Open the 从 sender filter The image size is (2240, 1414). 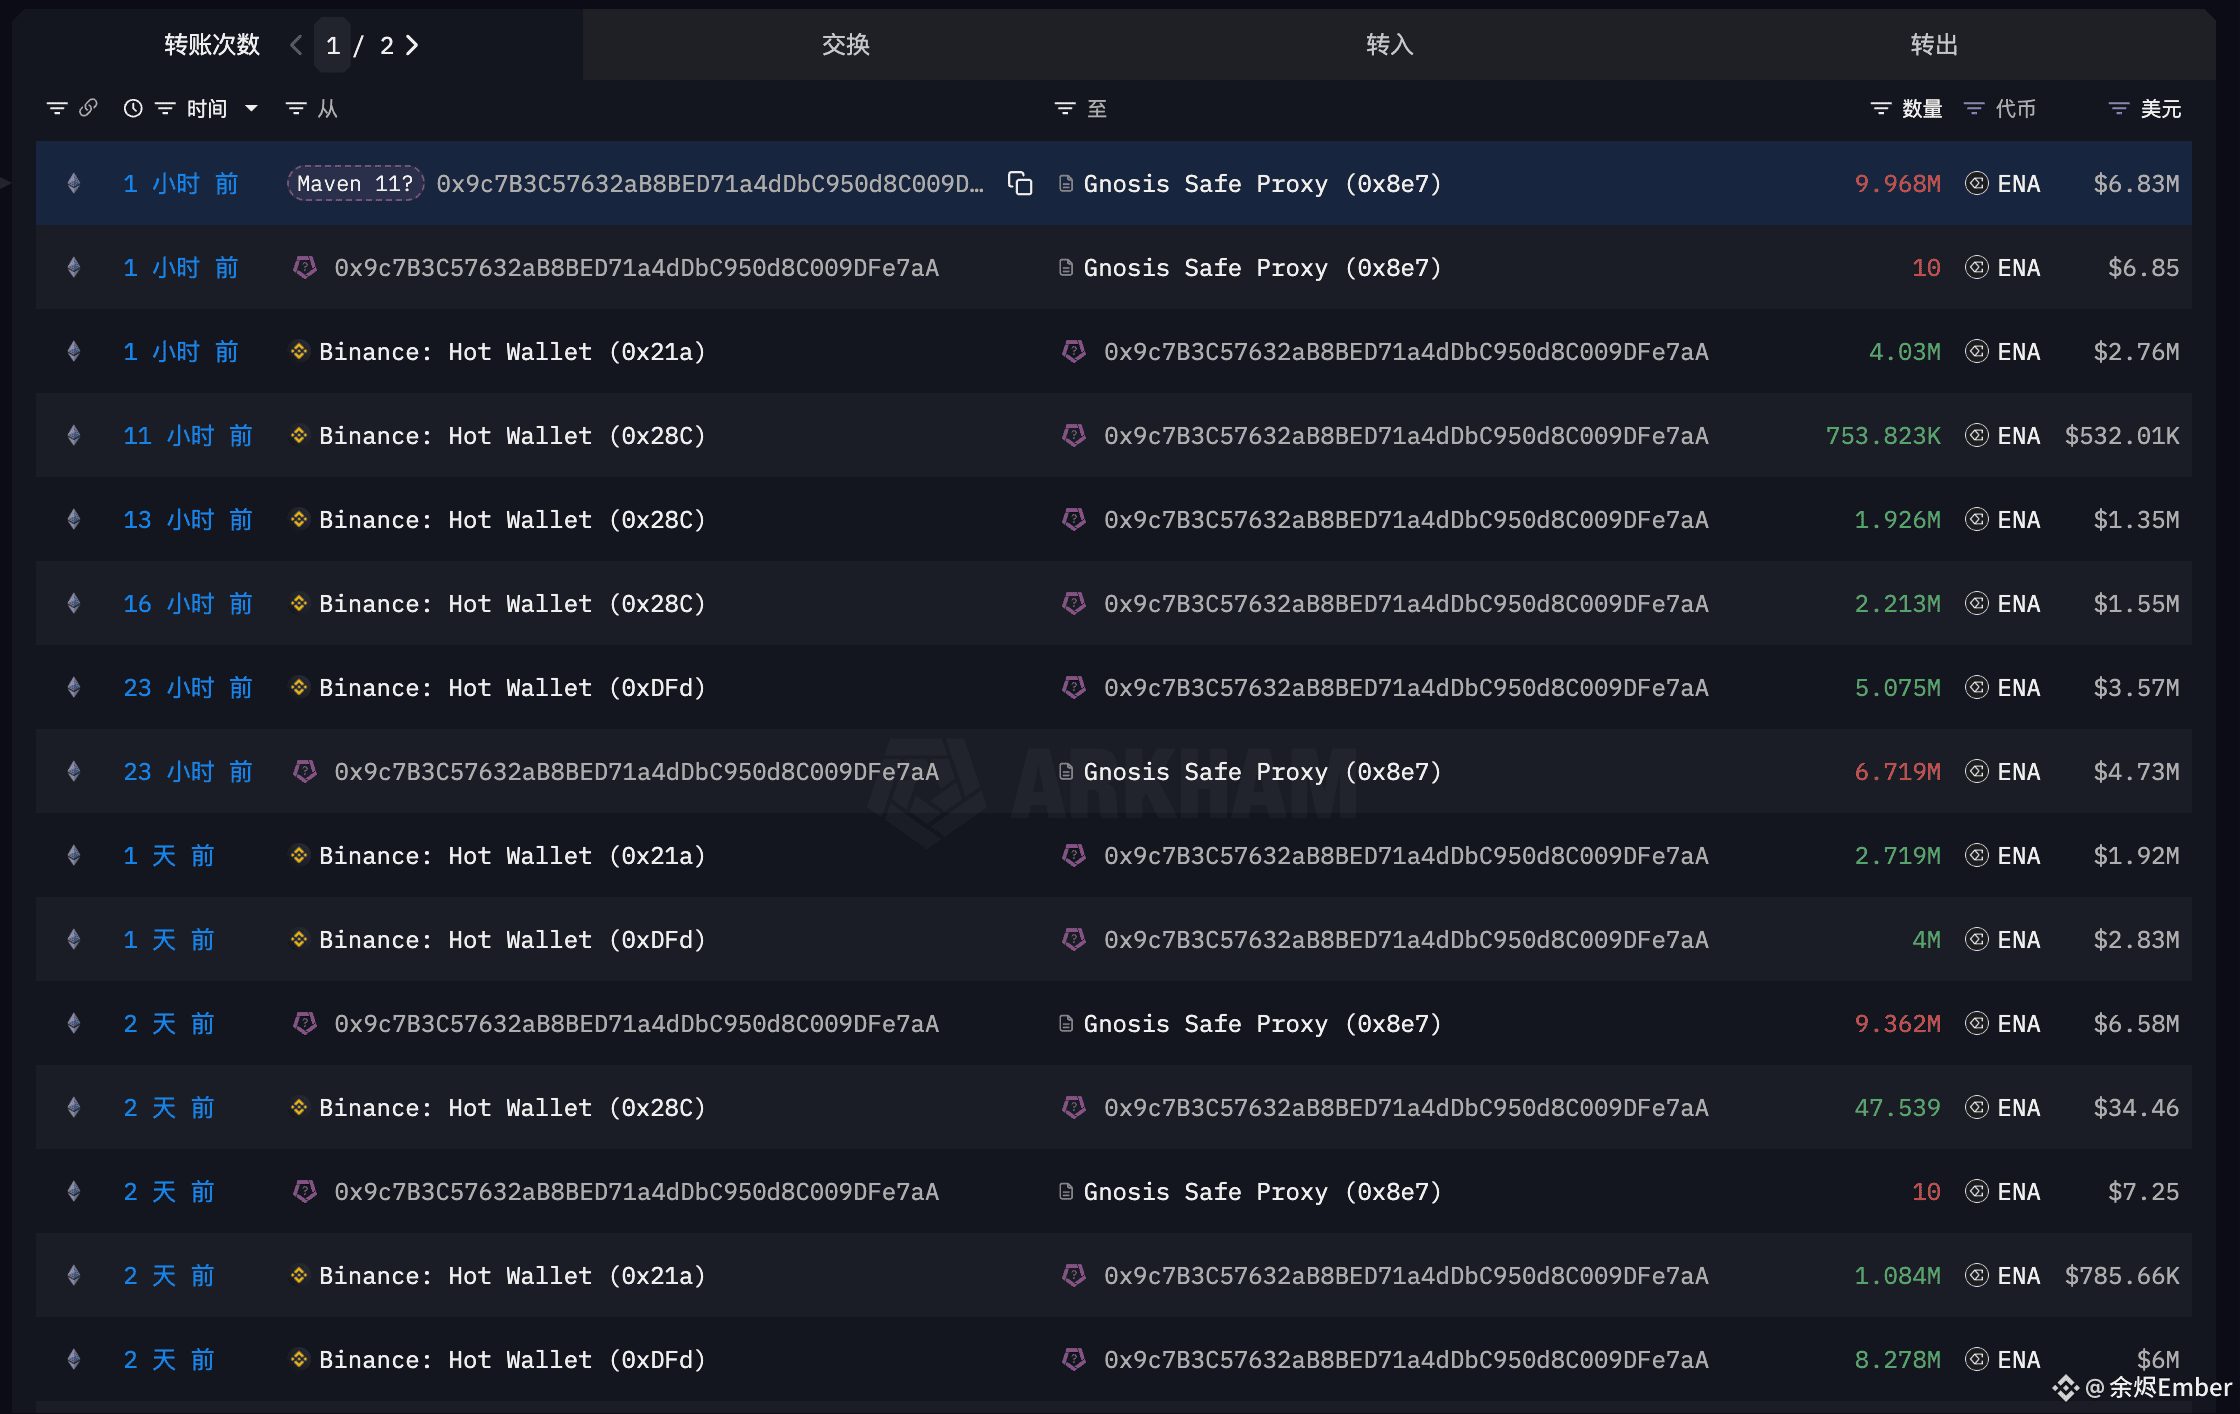coord(296,108)
